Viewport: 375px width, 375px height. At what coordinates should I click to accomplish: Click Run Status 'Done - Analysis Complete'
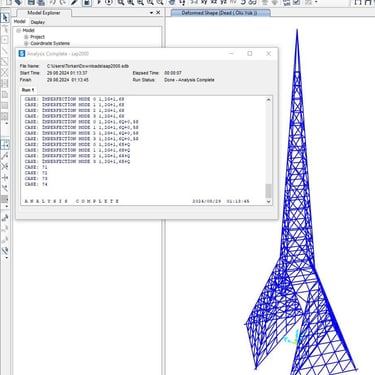click(189, 80)
